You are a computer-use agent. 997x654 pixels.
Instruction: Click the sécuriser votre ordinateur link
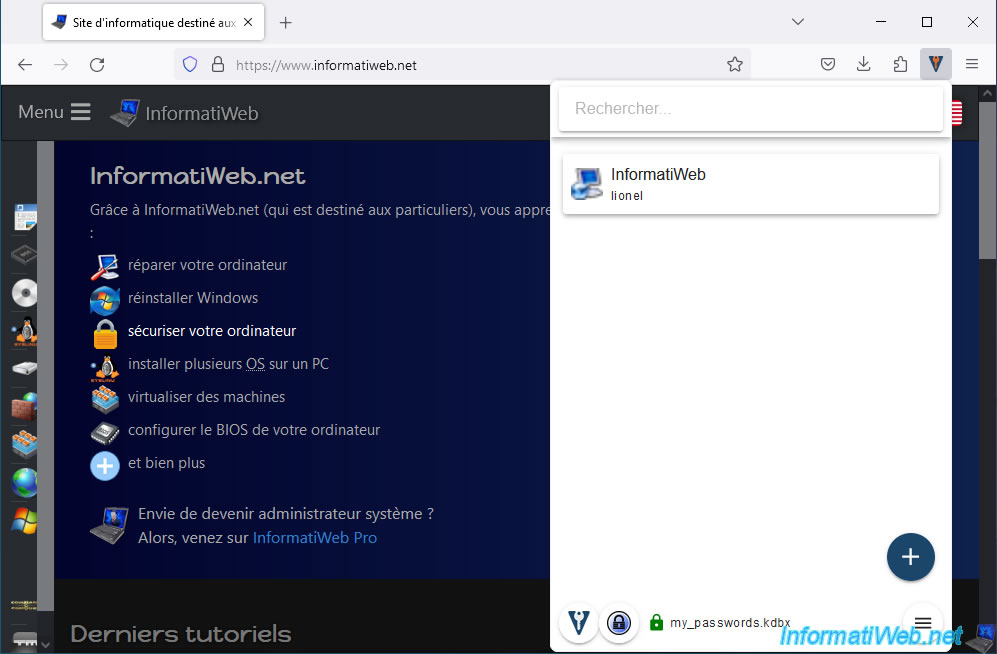click(212, 331)
